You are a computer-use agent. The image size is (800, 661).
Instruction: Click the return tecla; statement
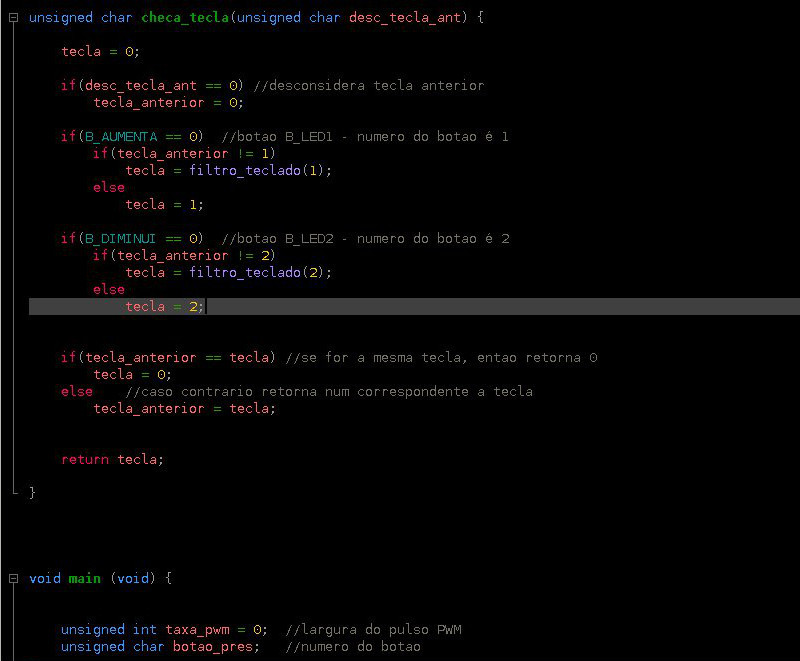pos(110,459)
